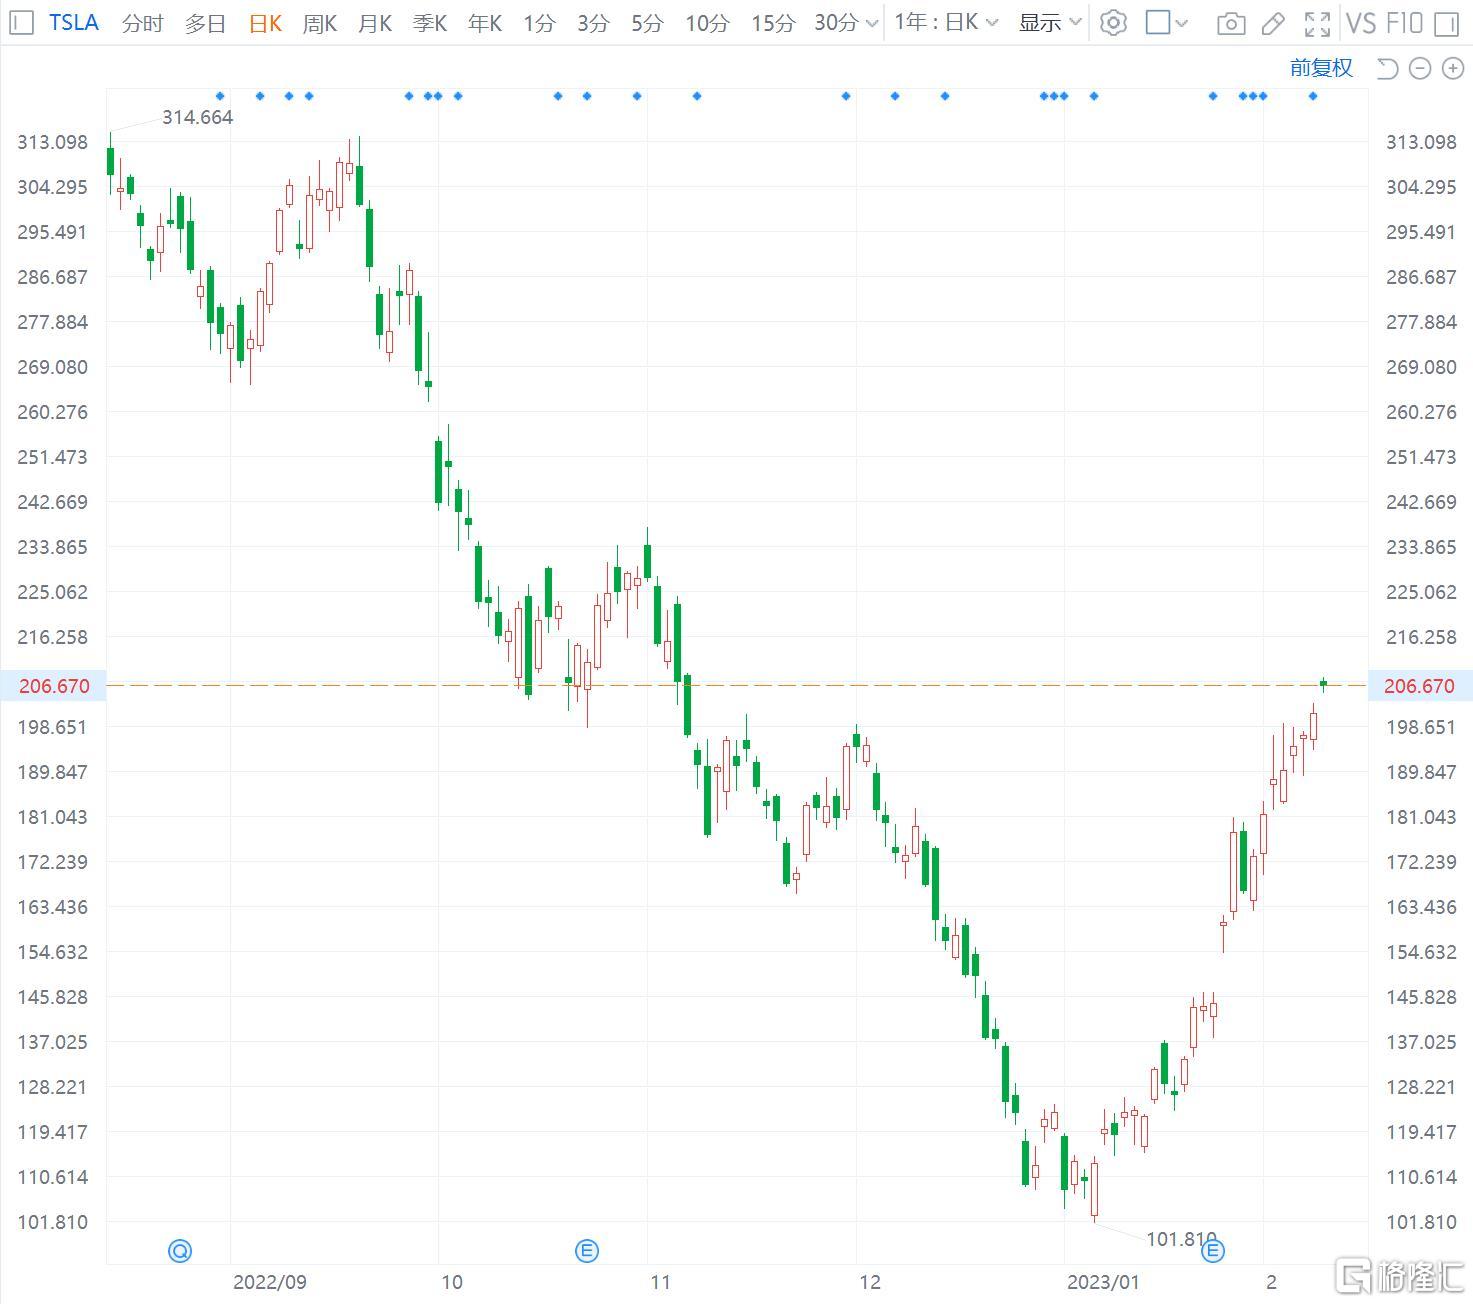
Task: Open the F10 company info
Action: pyautogui.click(x=1405, y=23)
